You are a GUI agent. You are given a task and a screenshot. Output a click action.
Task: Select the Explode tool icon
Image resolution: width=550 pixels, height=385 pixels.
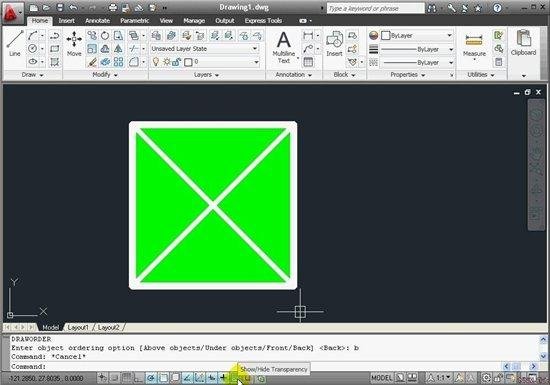(105, 62)
